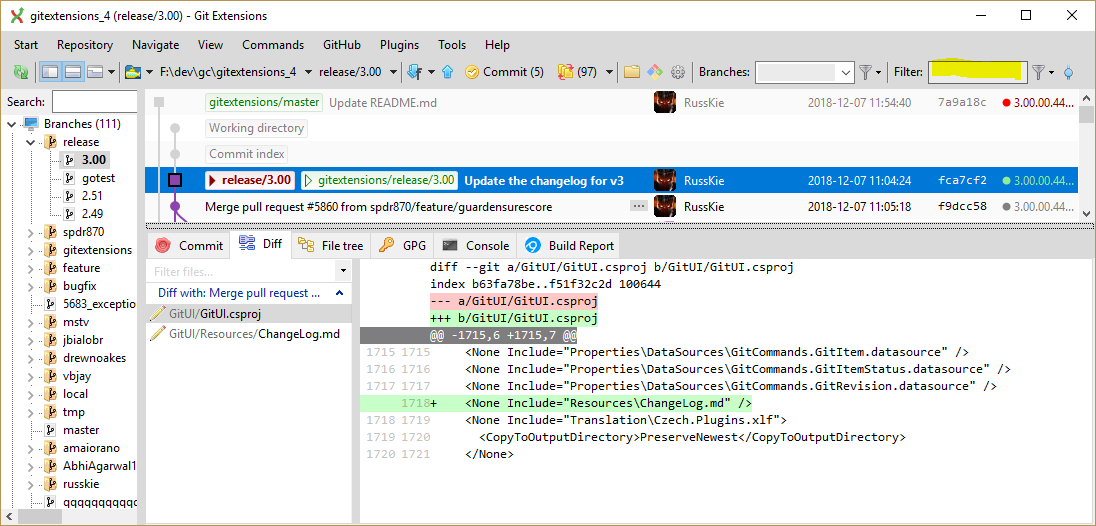Select the 2.49 branch in tree
Viewport: 1096px width, 526px height.
coord(92,214)
